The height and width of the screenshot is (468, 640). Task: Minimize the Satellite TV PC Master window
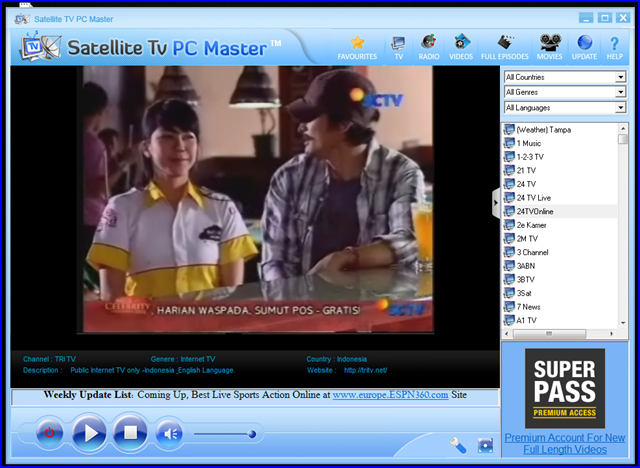point(586,18)
